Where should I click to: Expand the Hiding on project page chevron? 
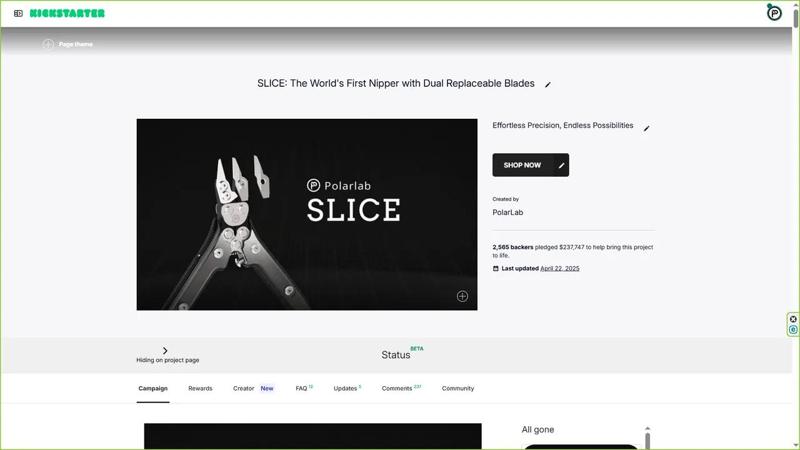click(x=165, y=351)
